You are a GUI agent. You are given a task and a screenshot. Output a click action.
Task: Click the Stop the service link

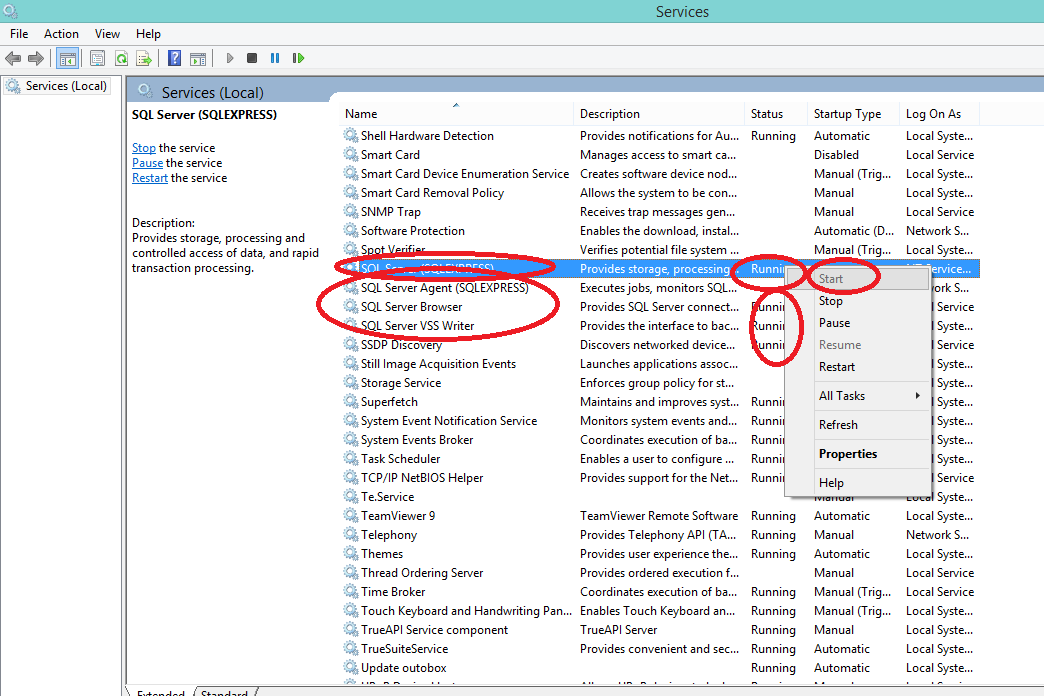pyautogui.click(x=144, y=148)
